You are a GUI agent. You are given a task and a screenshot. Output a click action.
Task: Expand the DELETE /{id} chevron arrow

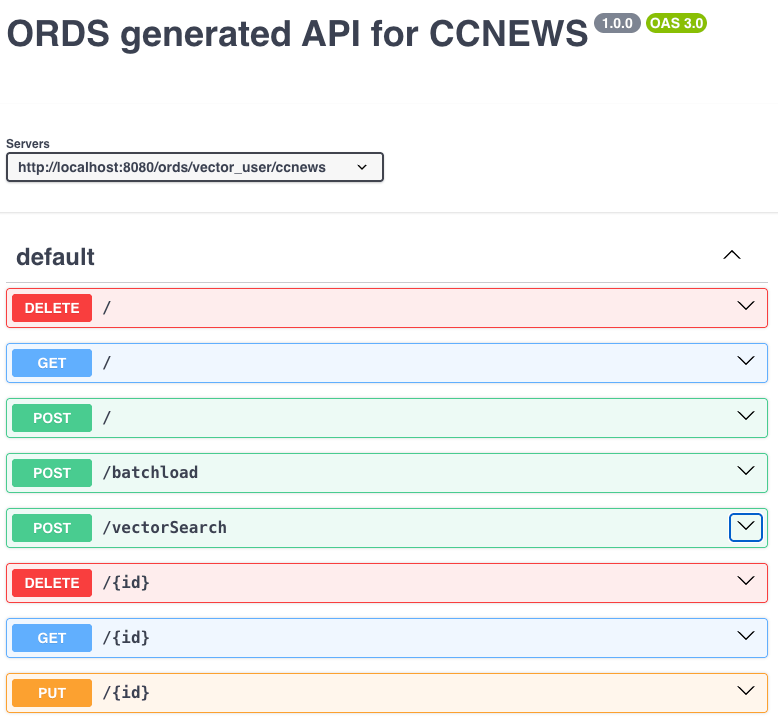[745, 582]
